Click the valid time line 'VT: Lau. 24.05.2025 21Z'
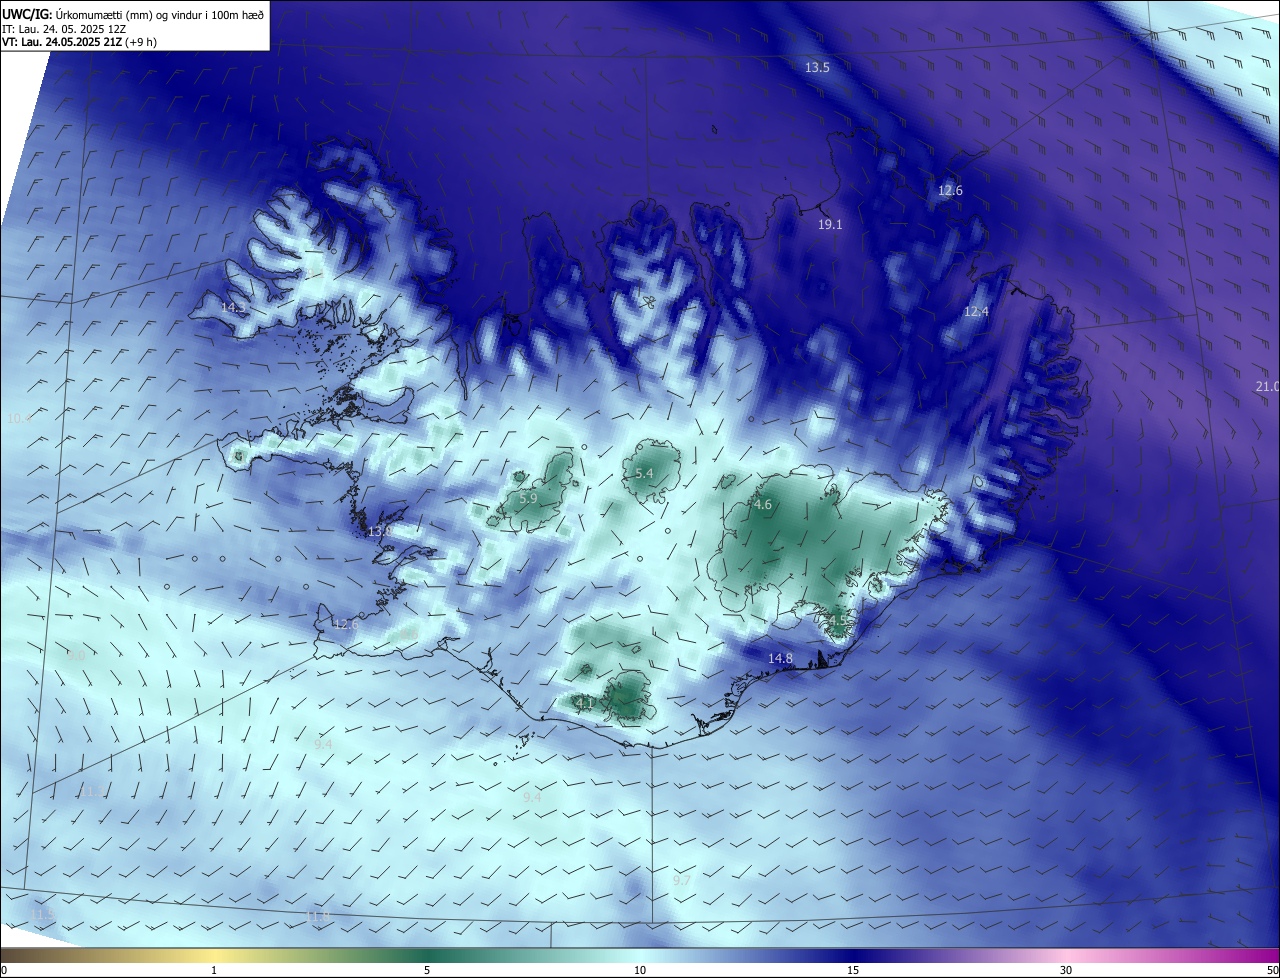 click(63, 42)
